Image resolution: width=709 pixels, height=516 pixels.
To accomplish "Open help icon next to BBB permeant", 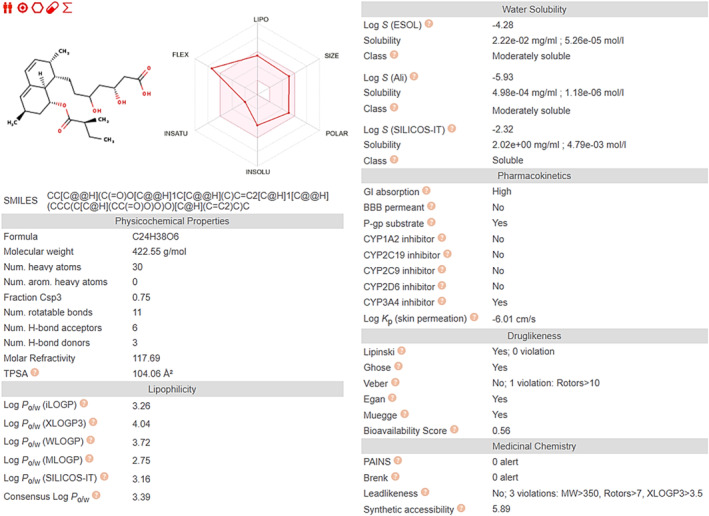I will [x=429, y=205].
